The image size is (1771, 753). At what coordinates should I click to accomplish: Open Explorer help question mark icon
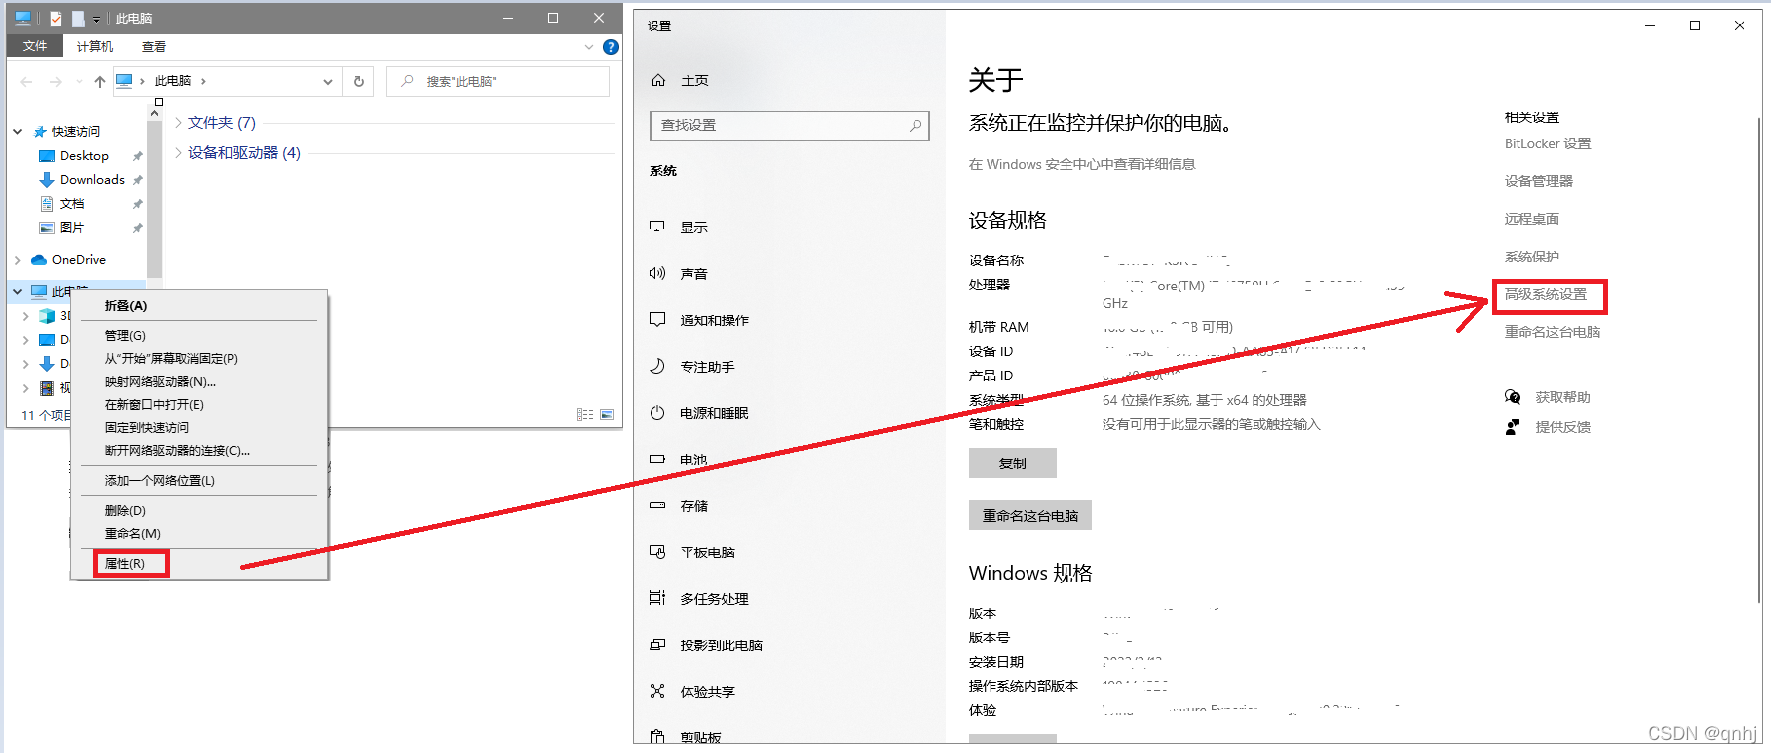[x=611, y=47]
